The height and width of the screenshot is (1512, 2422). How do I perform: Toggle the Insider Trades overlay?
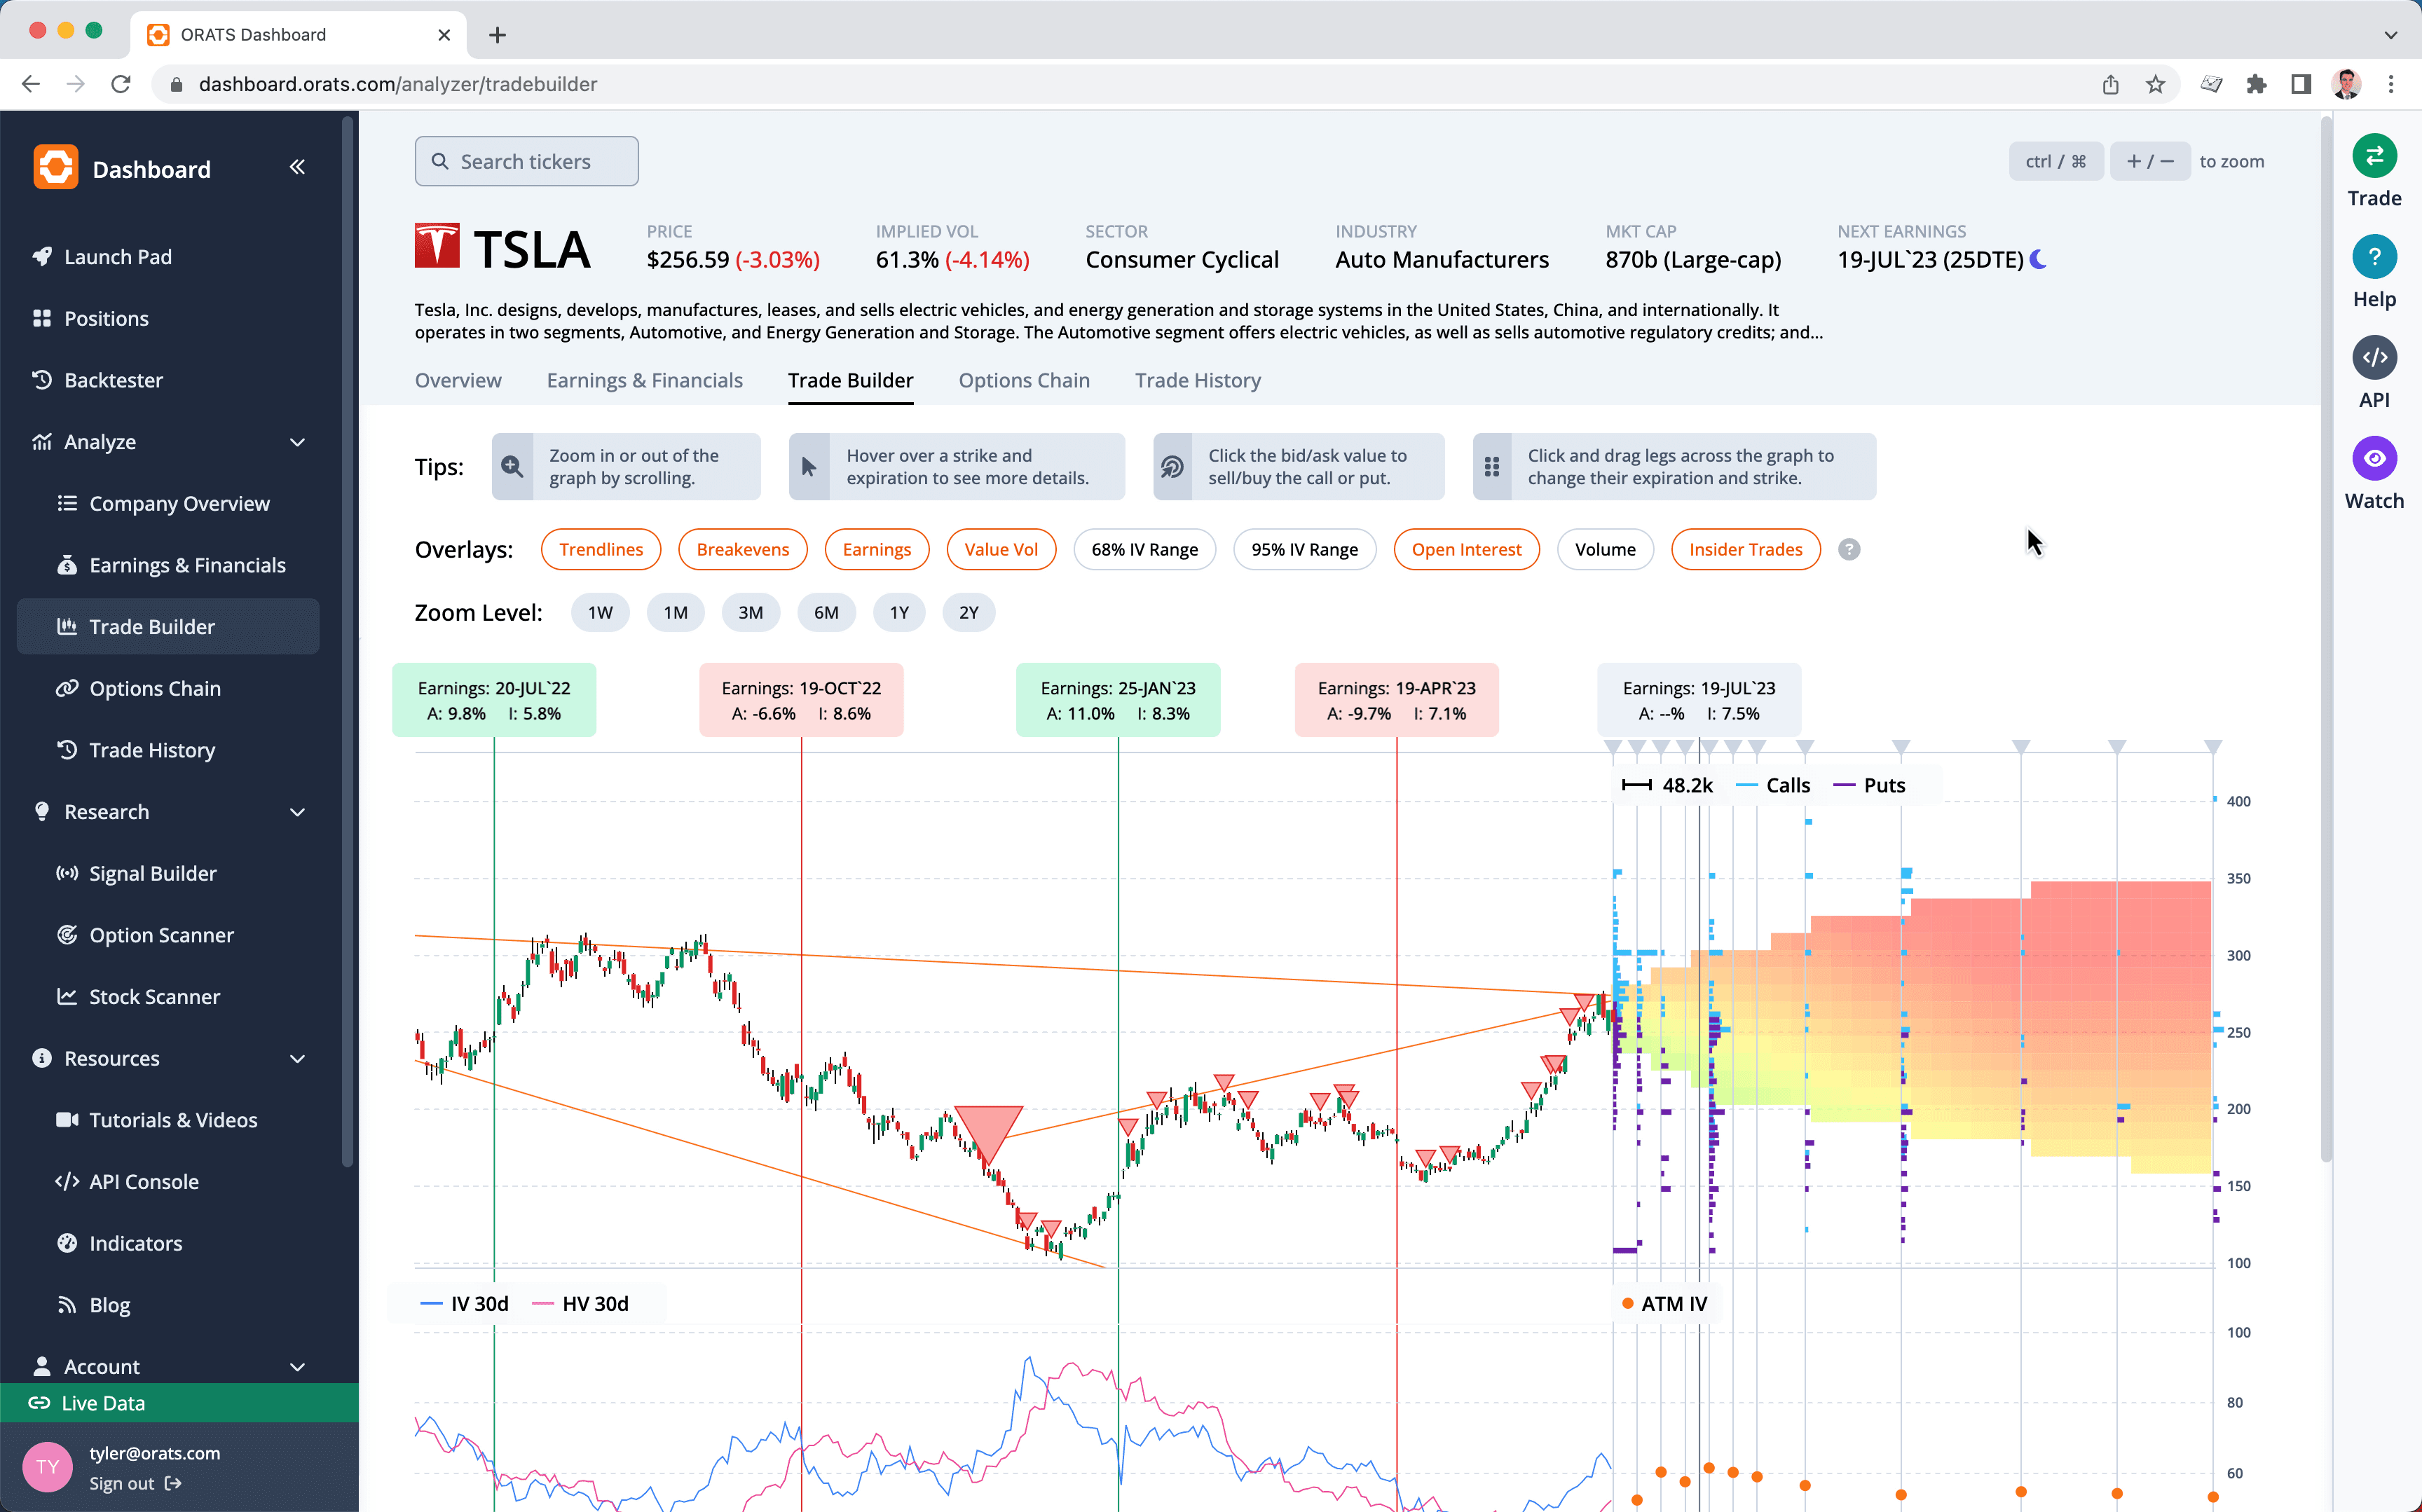pos(1745,549)
